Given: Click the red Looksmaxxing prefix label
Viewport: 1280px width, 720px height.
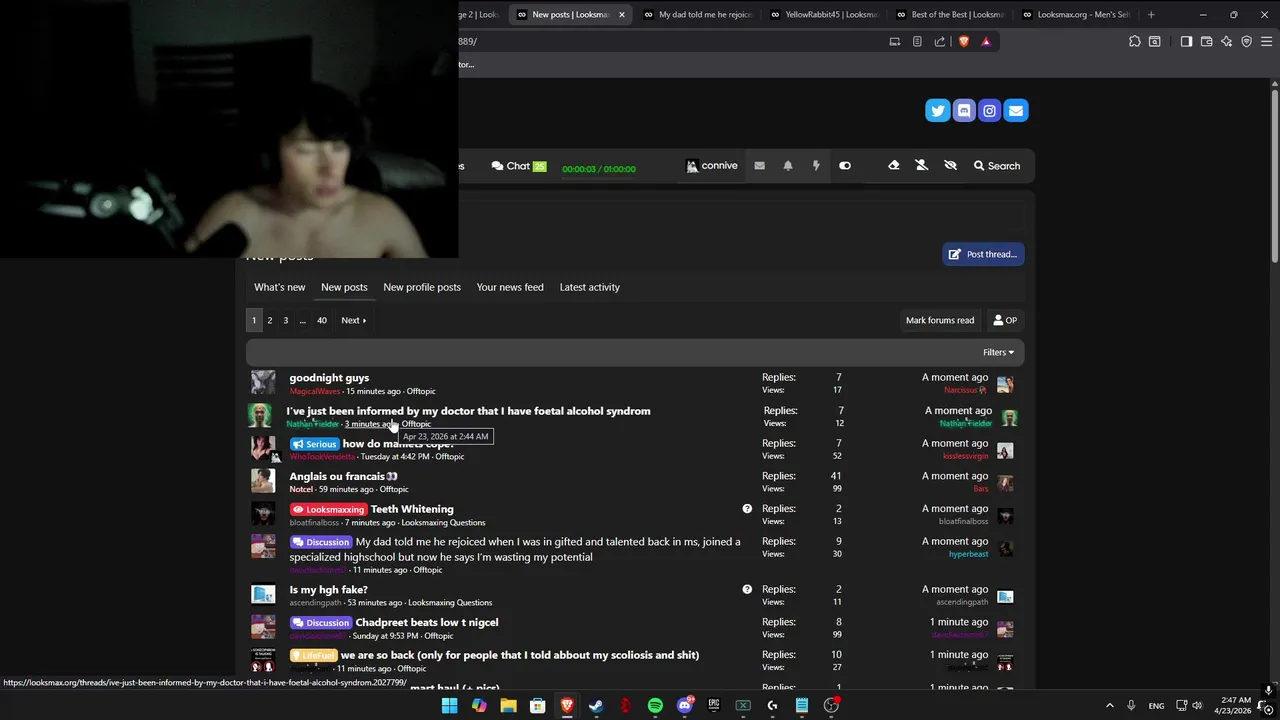Looking at the screenshot, I should [329, 509].
